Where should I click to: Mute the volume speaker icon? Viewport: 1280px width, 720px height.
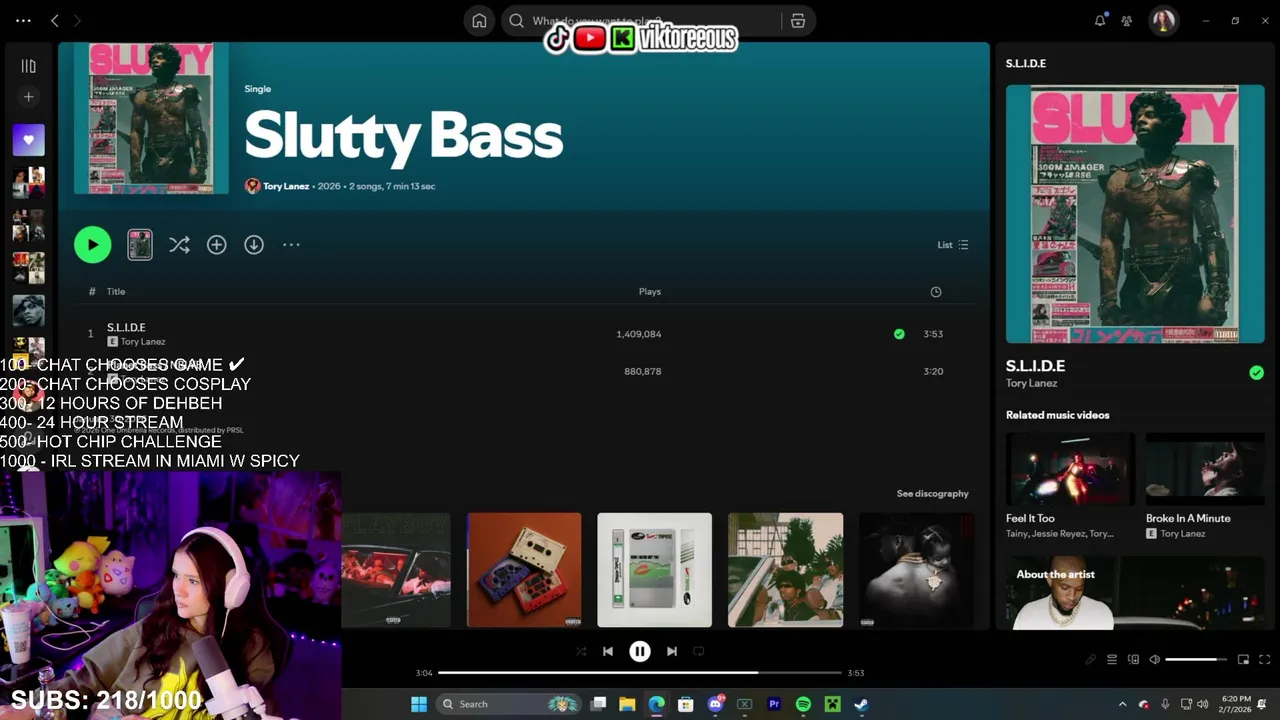[x=1154, y=660]
